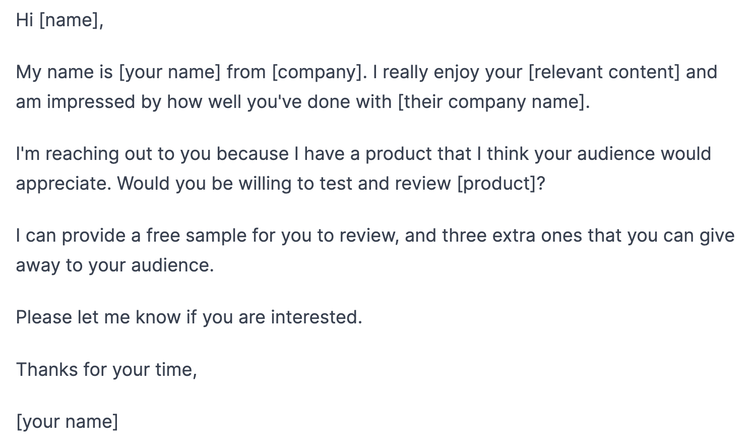Click the [name] placeholder in the greeting
Image resolution: width=750 pixels, height=447 pixels.
[71, 20]
